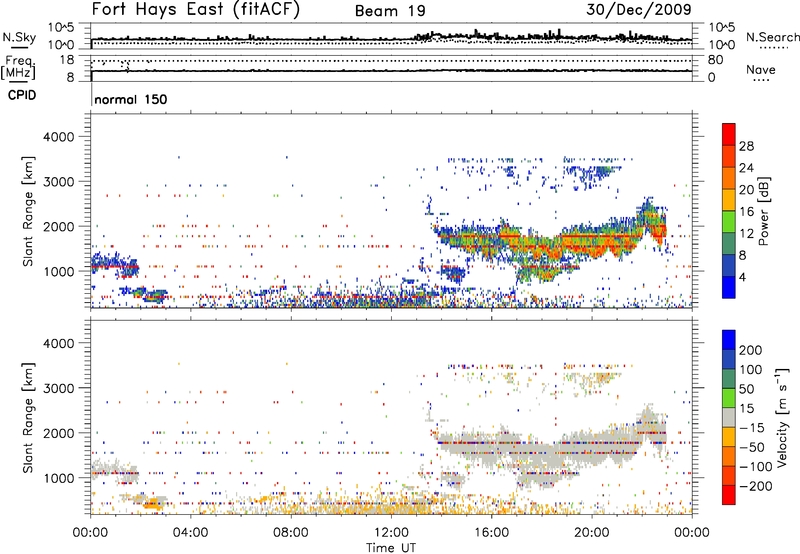This screenshot has width=800, height=554.
Task: Click the blue bottom segment of the power color bar
Action: [729, 287]
